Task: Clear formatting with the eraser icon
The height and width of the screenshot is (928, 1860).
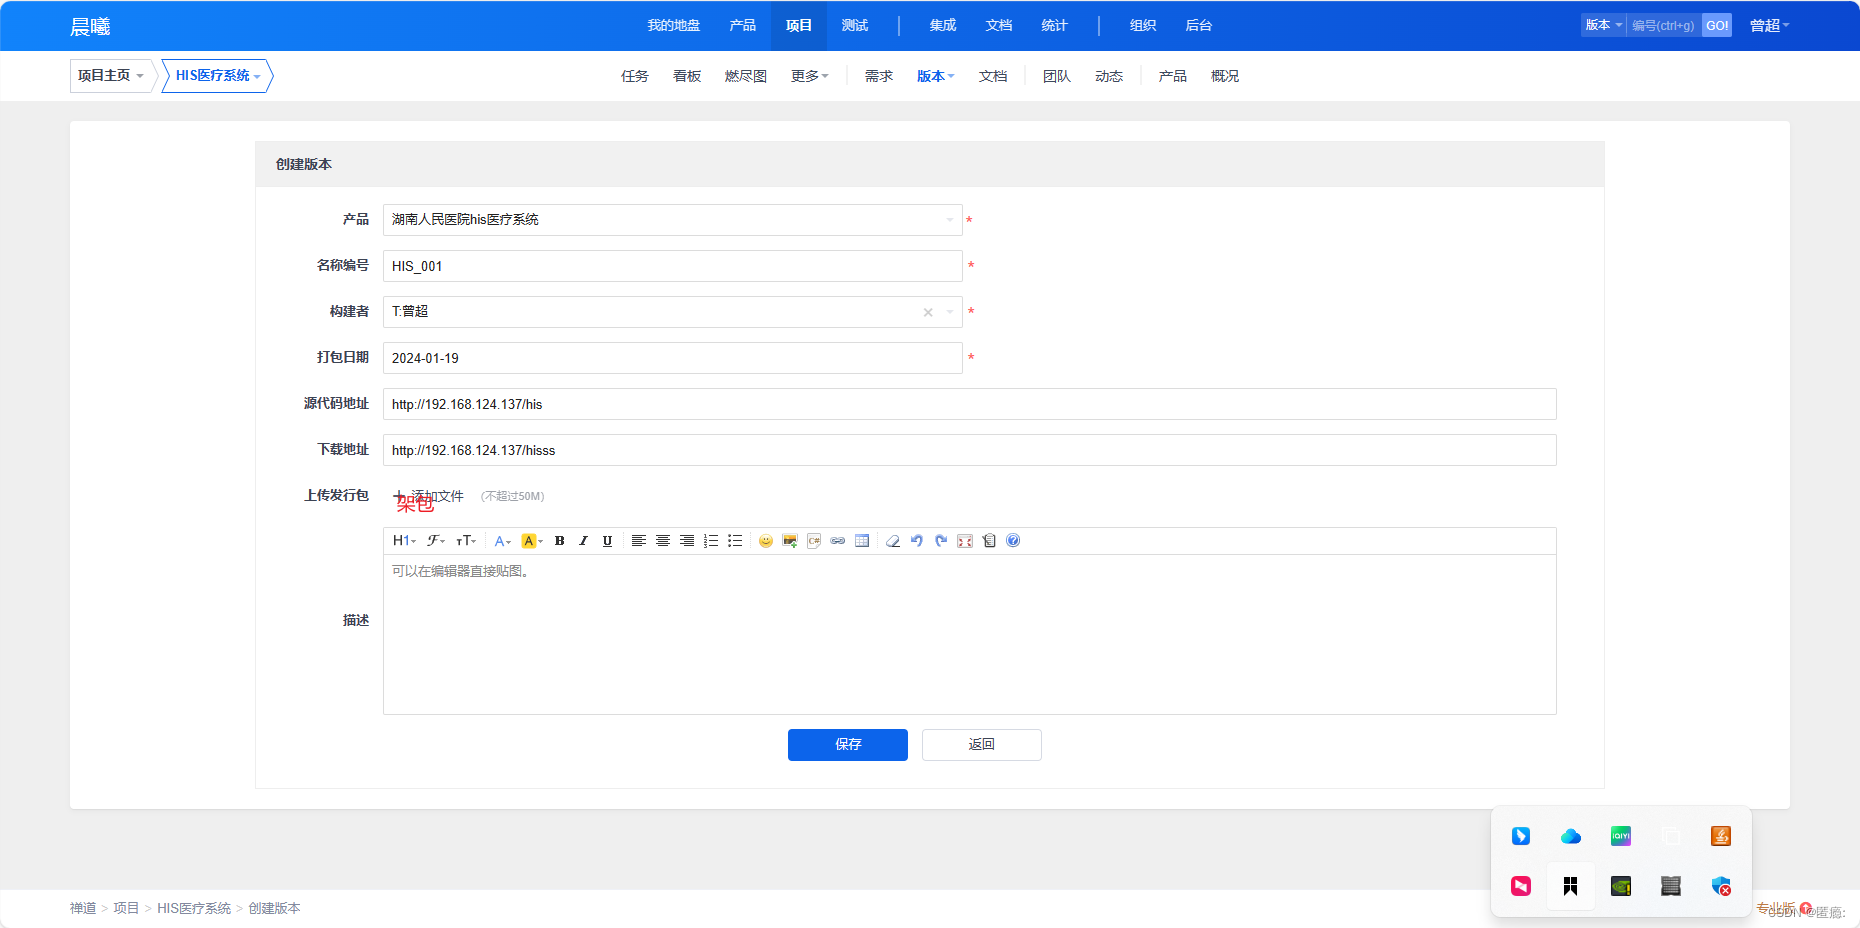Action: point(893,541)
